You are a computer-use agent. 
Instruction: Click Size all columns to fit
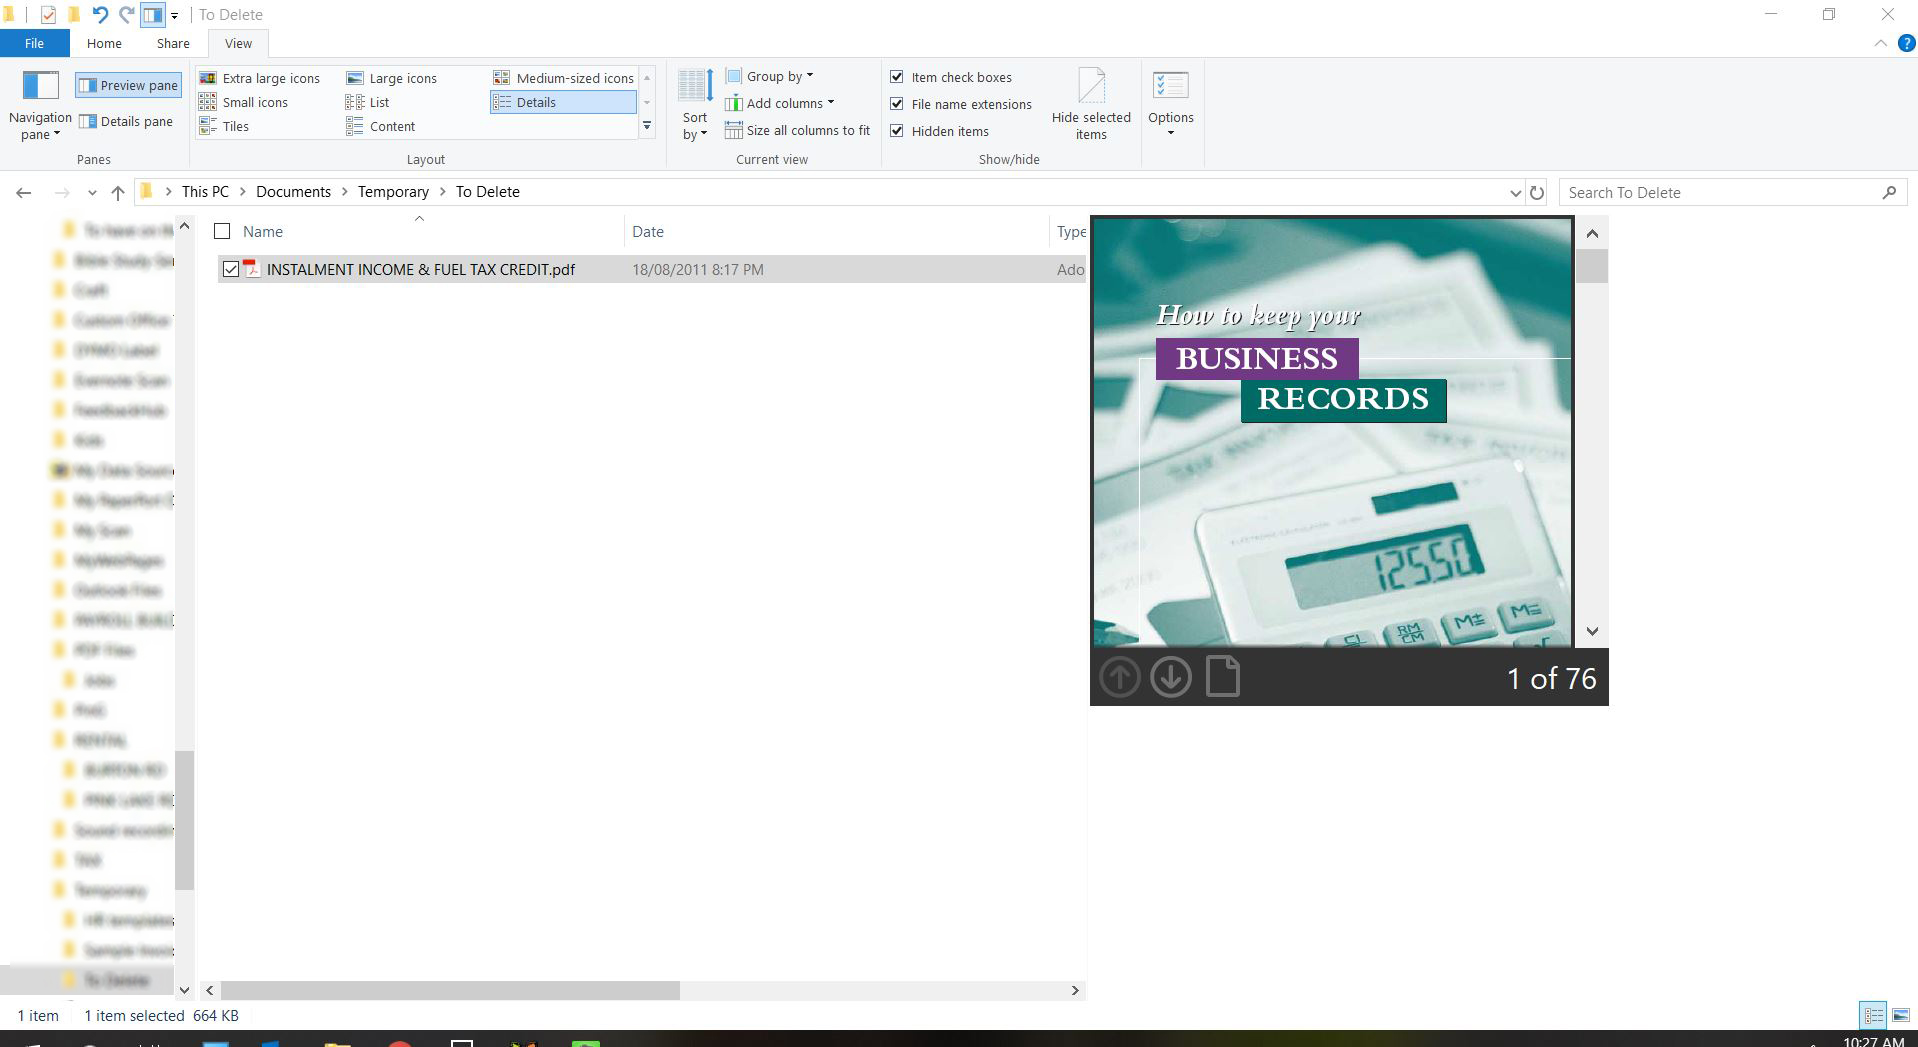[797, 130]
